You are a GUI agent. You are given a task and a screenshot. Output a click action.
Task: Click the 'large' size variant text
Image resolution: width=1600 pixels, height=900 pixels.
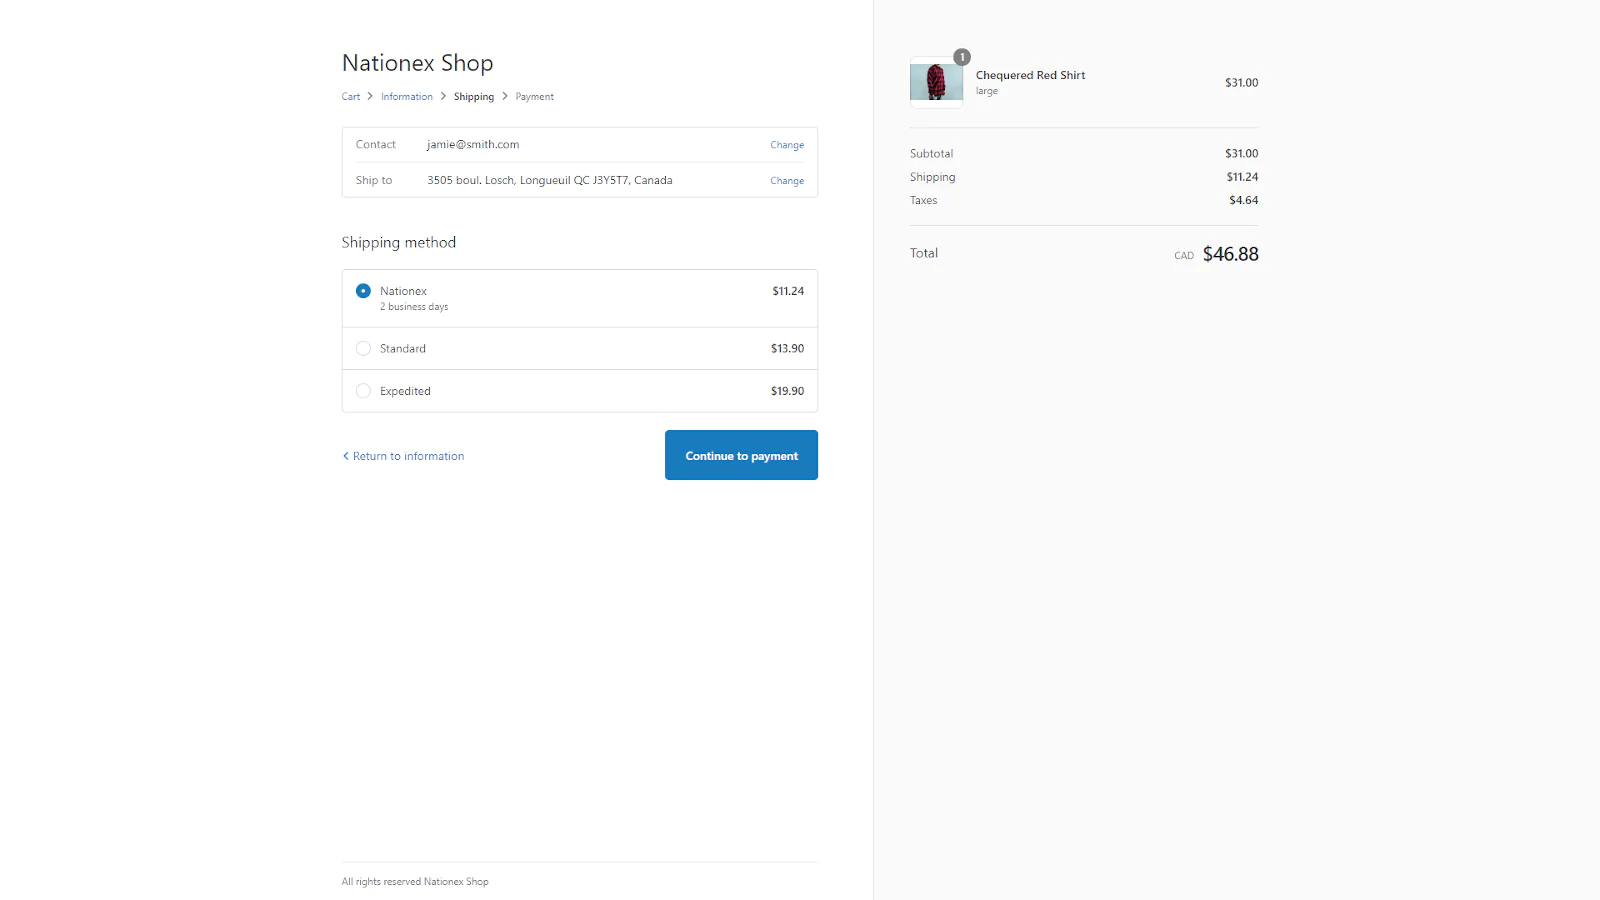click(987, 91)
